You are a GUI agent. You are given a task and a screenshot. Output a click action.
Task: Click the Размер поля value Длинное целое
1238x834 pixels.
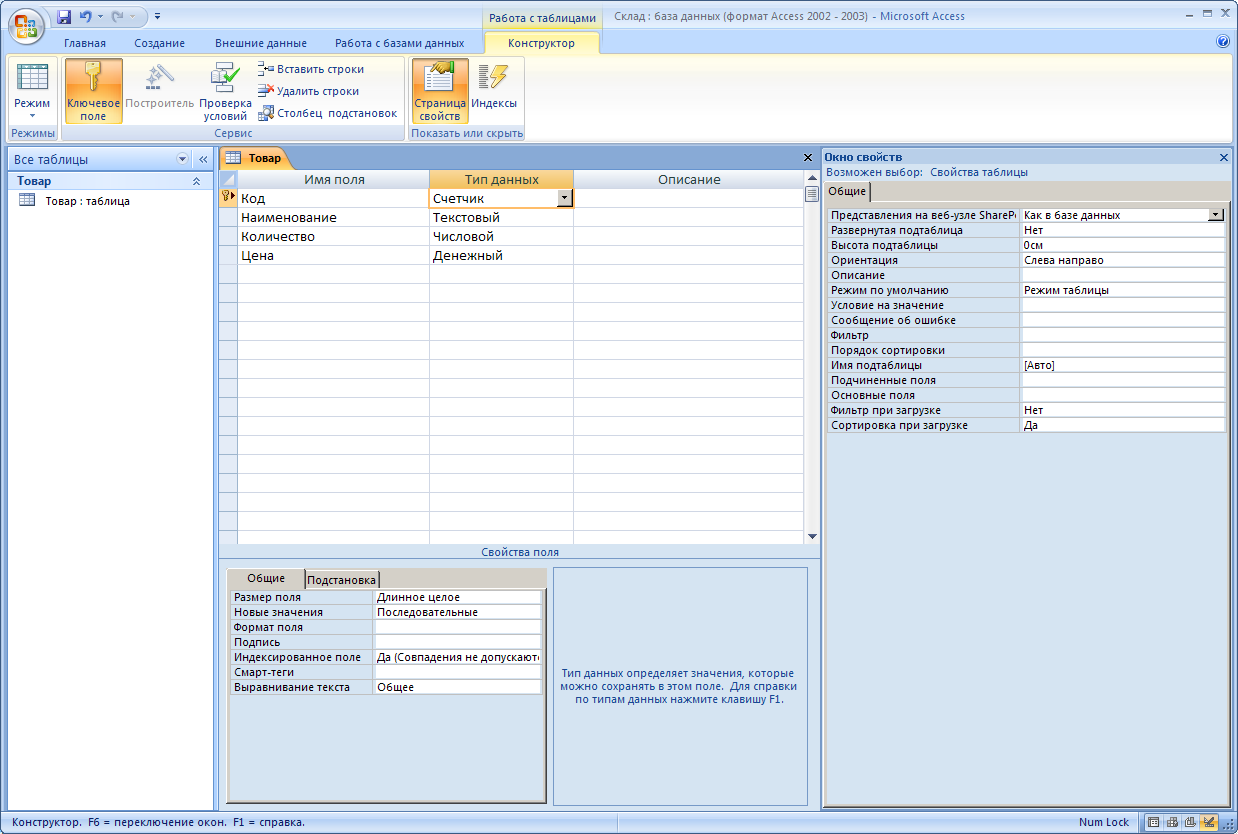(458, 597)
